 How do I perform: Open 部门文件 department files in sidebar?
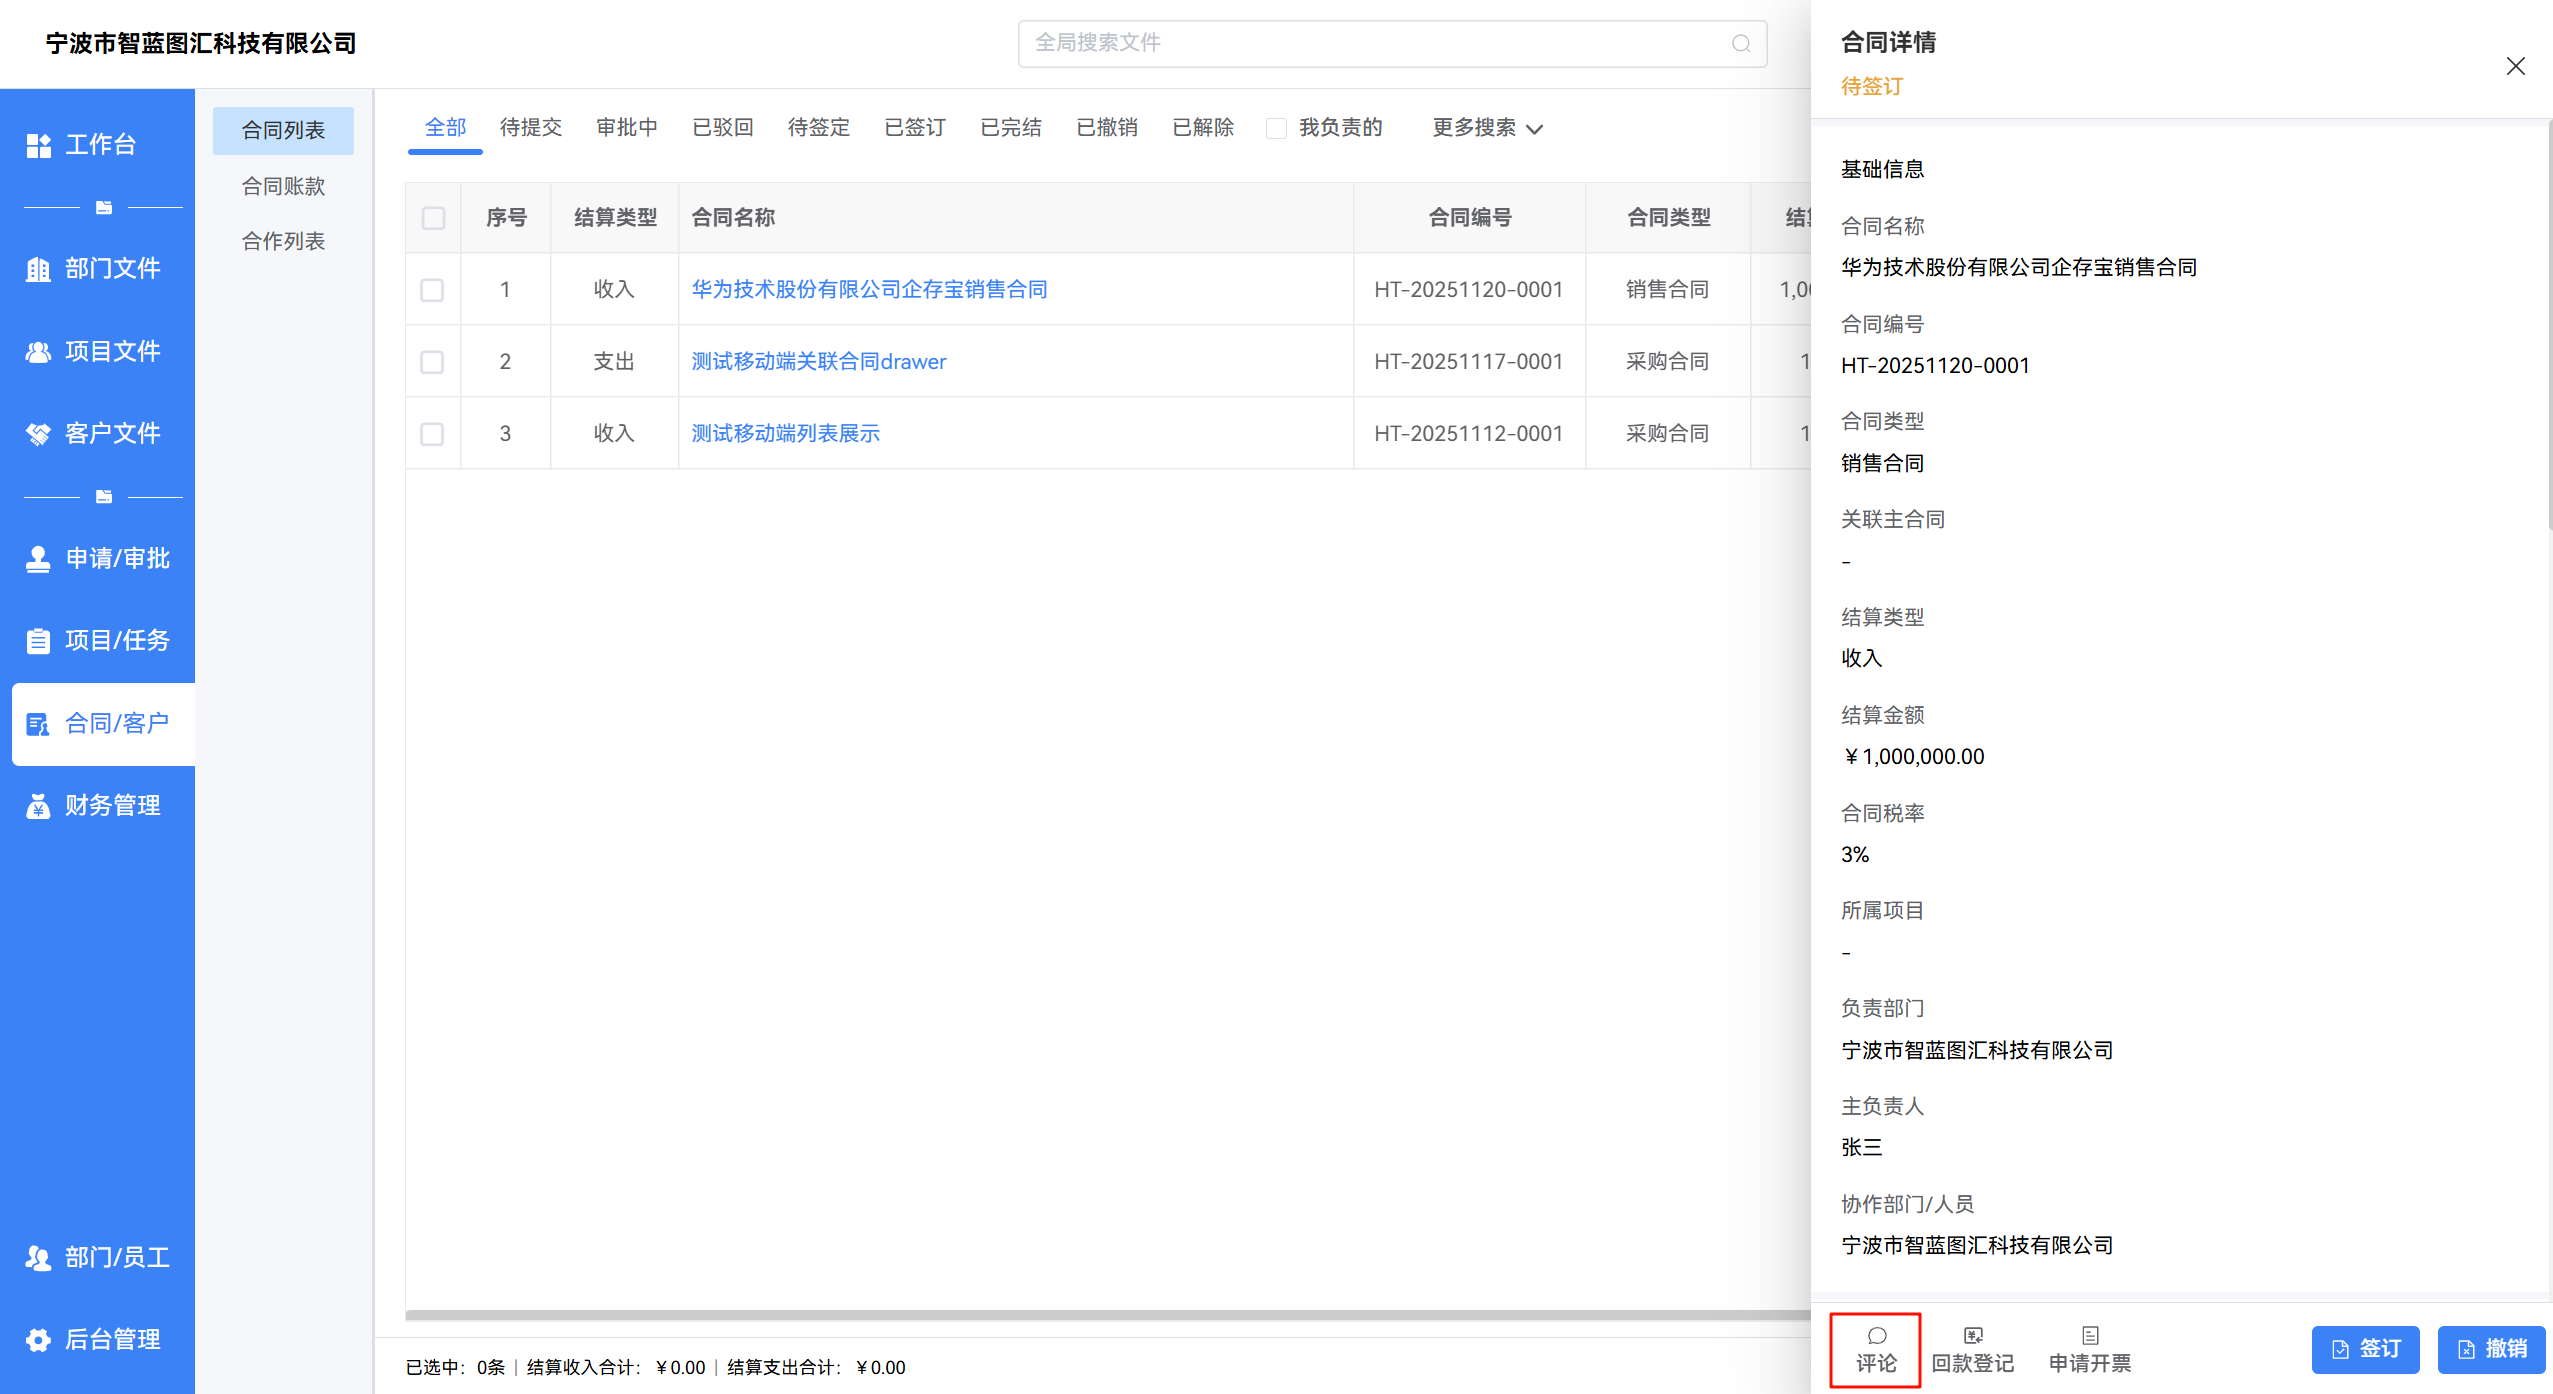click(x=98, y=268)
